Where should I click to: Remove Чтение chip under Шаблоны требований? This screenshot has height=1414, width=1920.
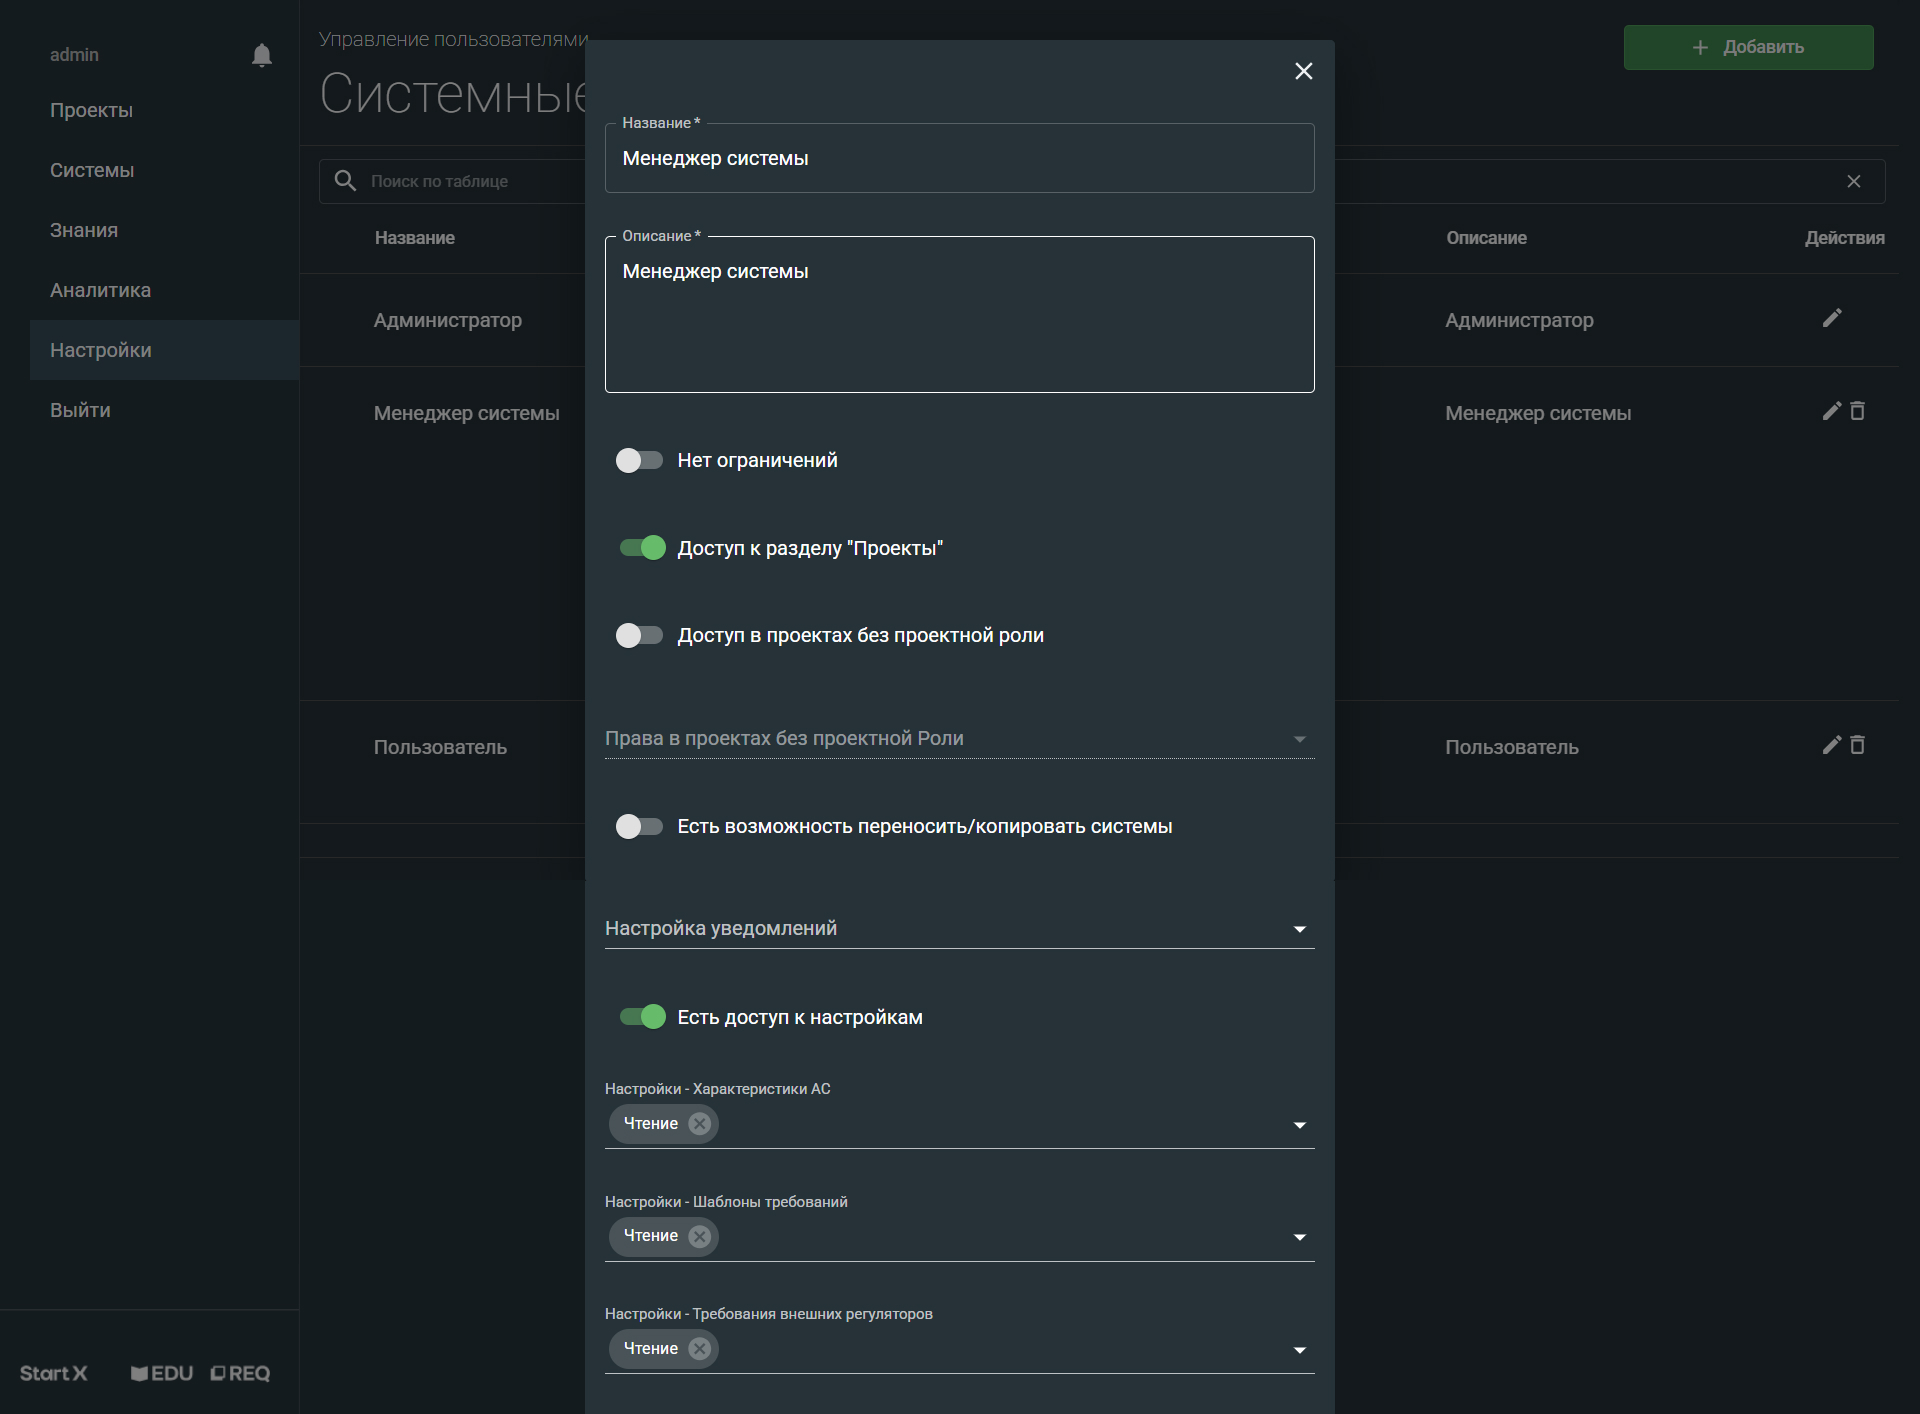tap(700, 1236)
